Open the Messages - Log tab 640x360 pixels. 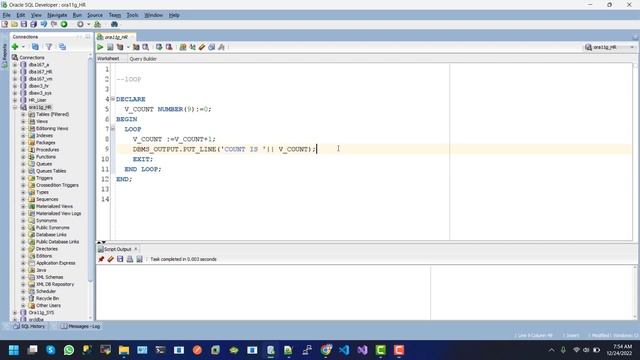pos(80,327)
